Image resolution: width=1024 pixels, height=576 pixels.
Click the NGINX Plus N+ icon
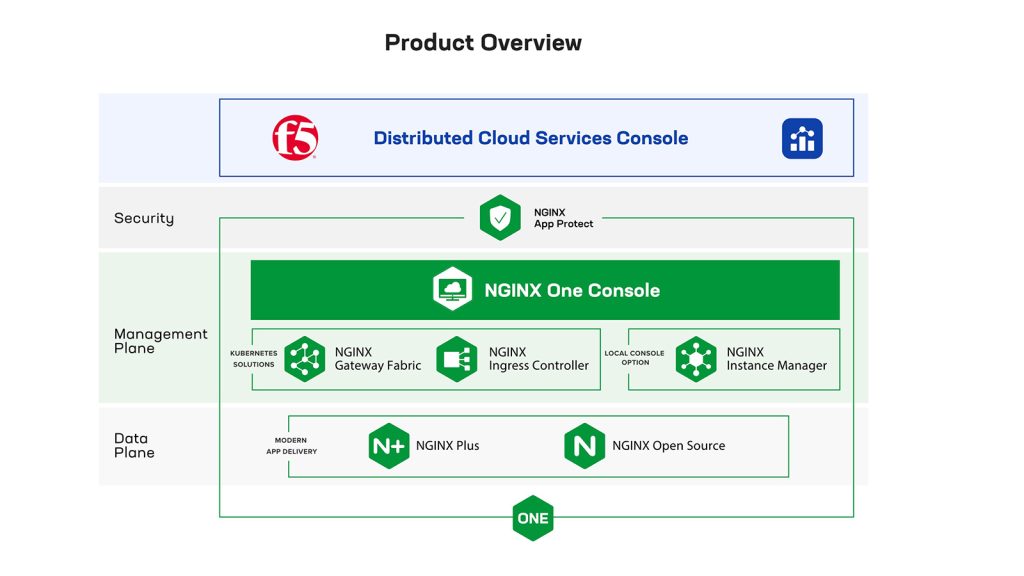click(389, 446)
